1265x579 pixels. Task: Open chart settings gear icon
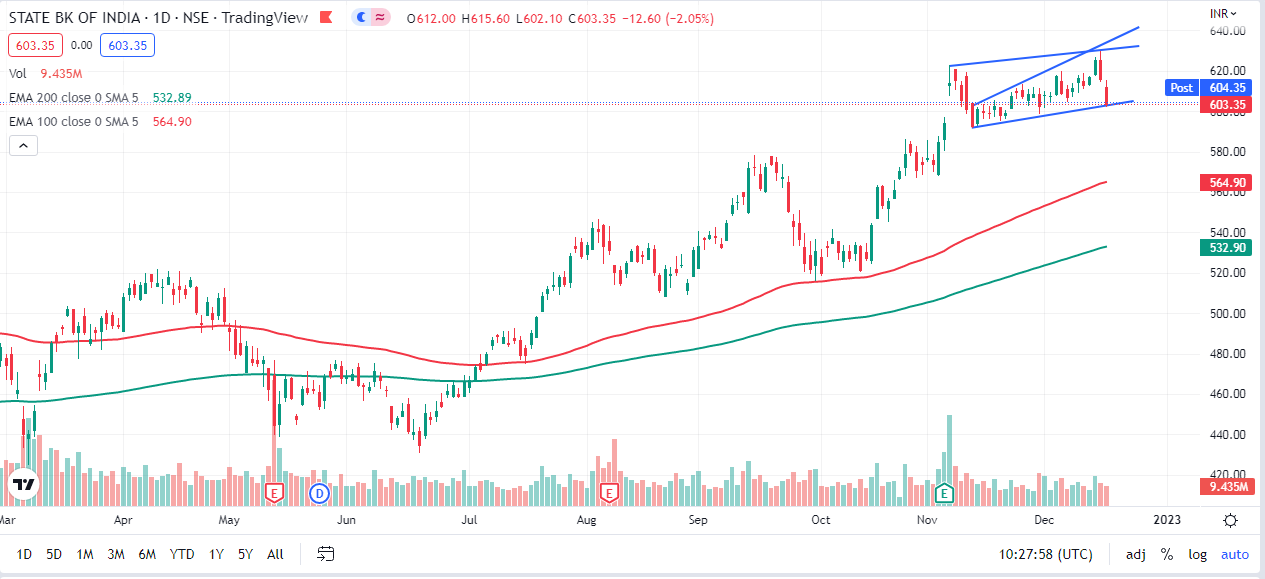click(1230, 520)
